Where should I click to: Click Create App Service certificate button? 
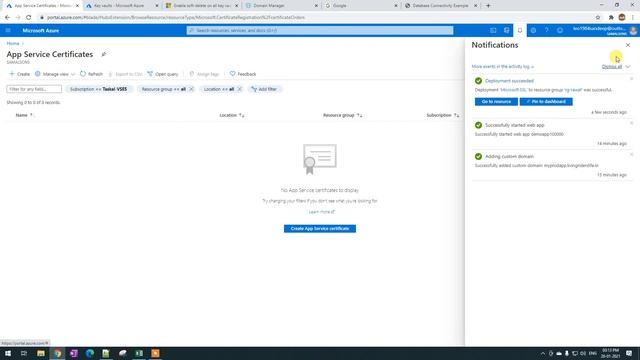point(320,229)
